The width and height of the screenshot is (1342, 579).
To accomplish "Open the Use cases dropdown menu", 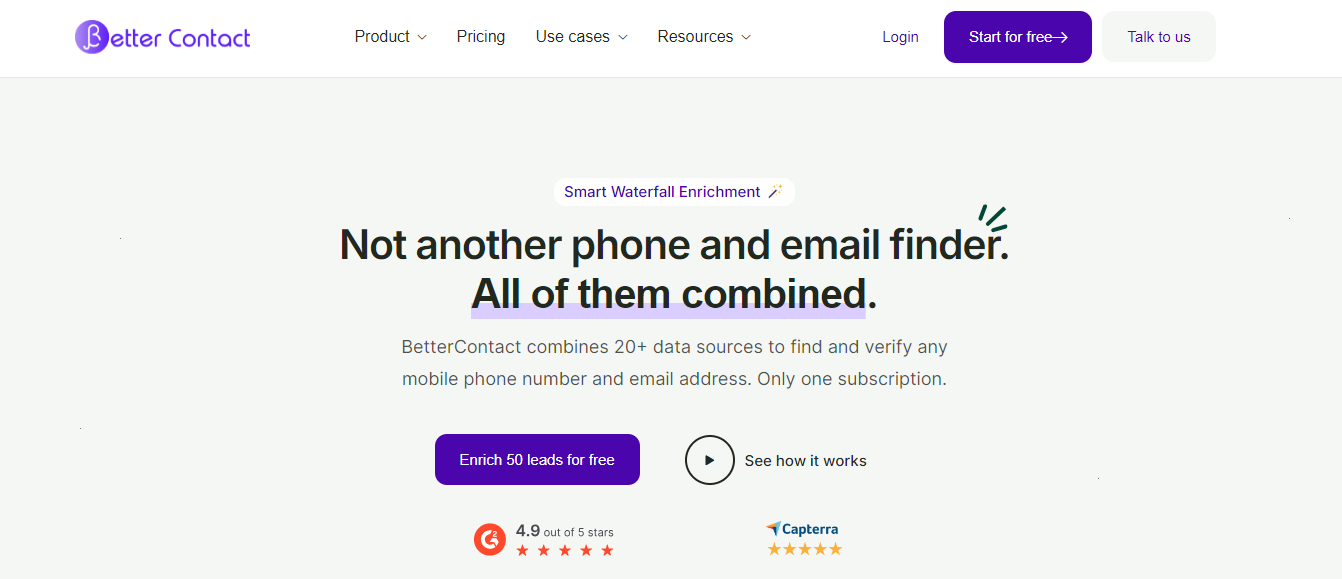I will coord(581,37).
